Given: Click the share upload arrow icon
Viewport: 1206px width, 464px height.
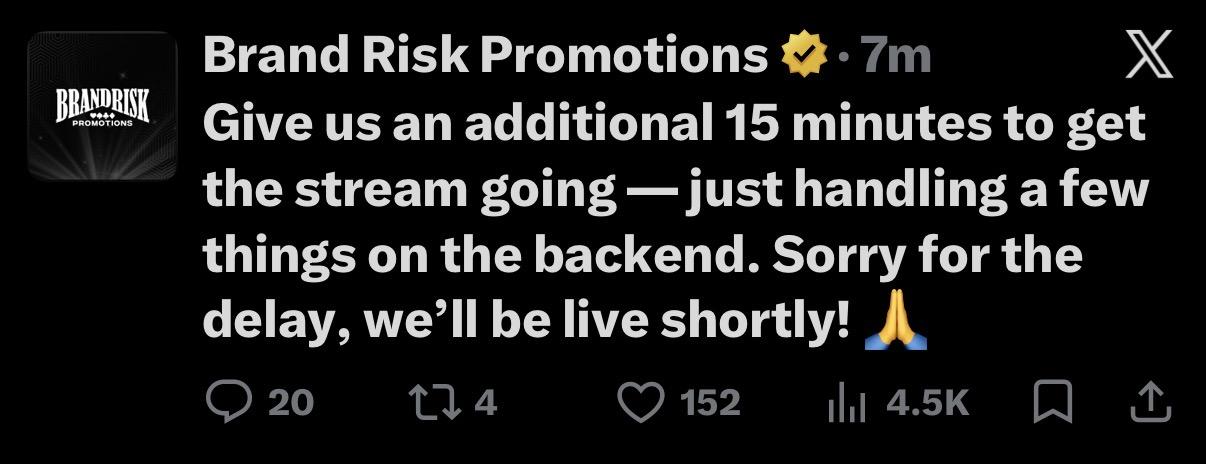Looking at the screenshot, I should point(1150,403).
